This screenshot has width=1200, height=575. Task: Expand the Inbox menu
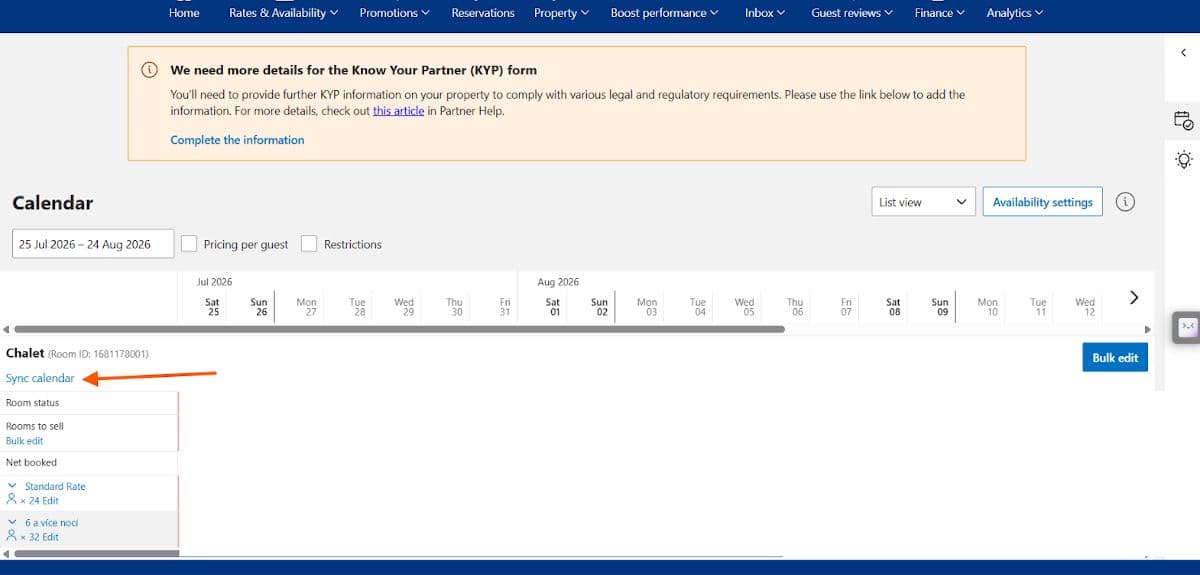point(765,13)
